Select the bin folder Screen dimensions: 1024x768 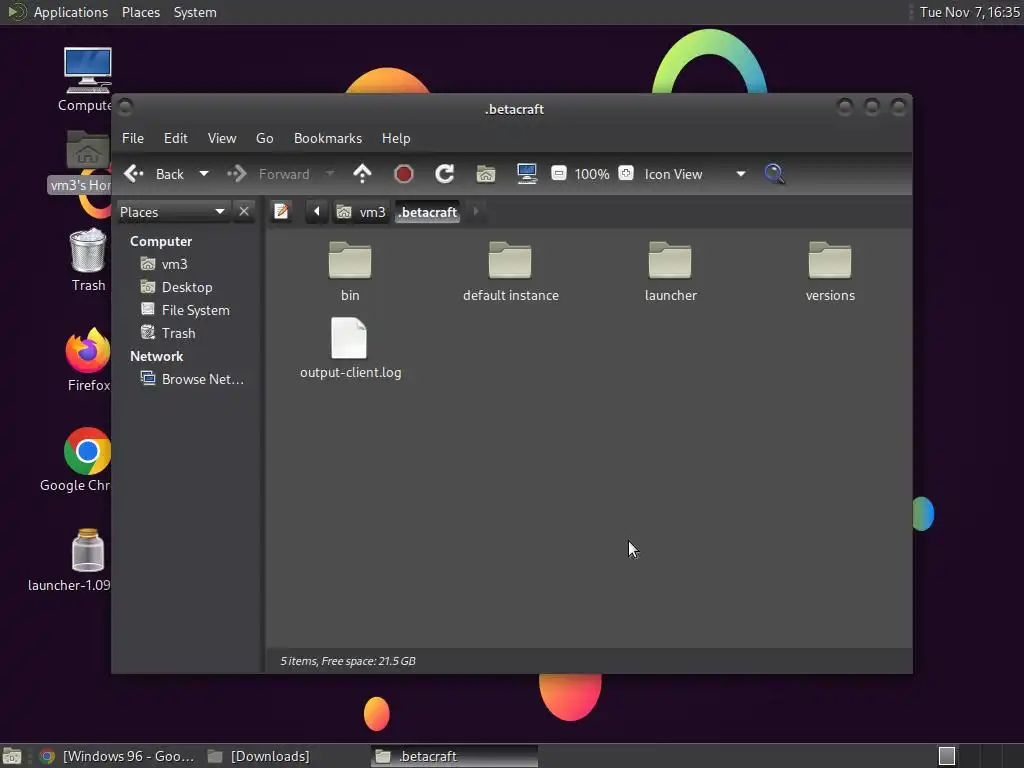click(x=350, y=271)
